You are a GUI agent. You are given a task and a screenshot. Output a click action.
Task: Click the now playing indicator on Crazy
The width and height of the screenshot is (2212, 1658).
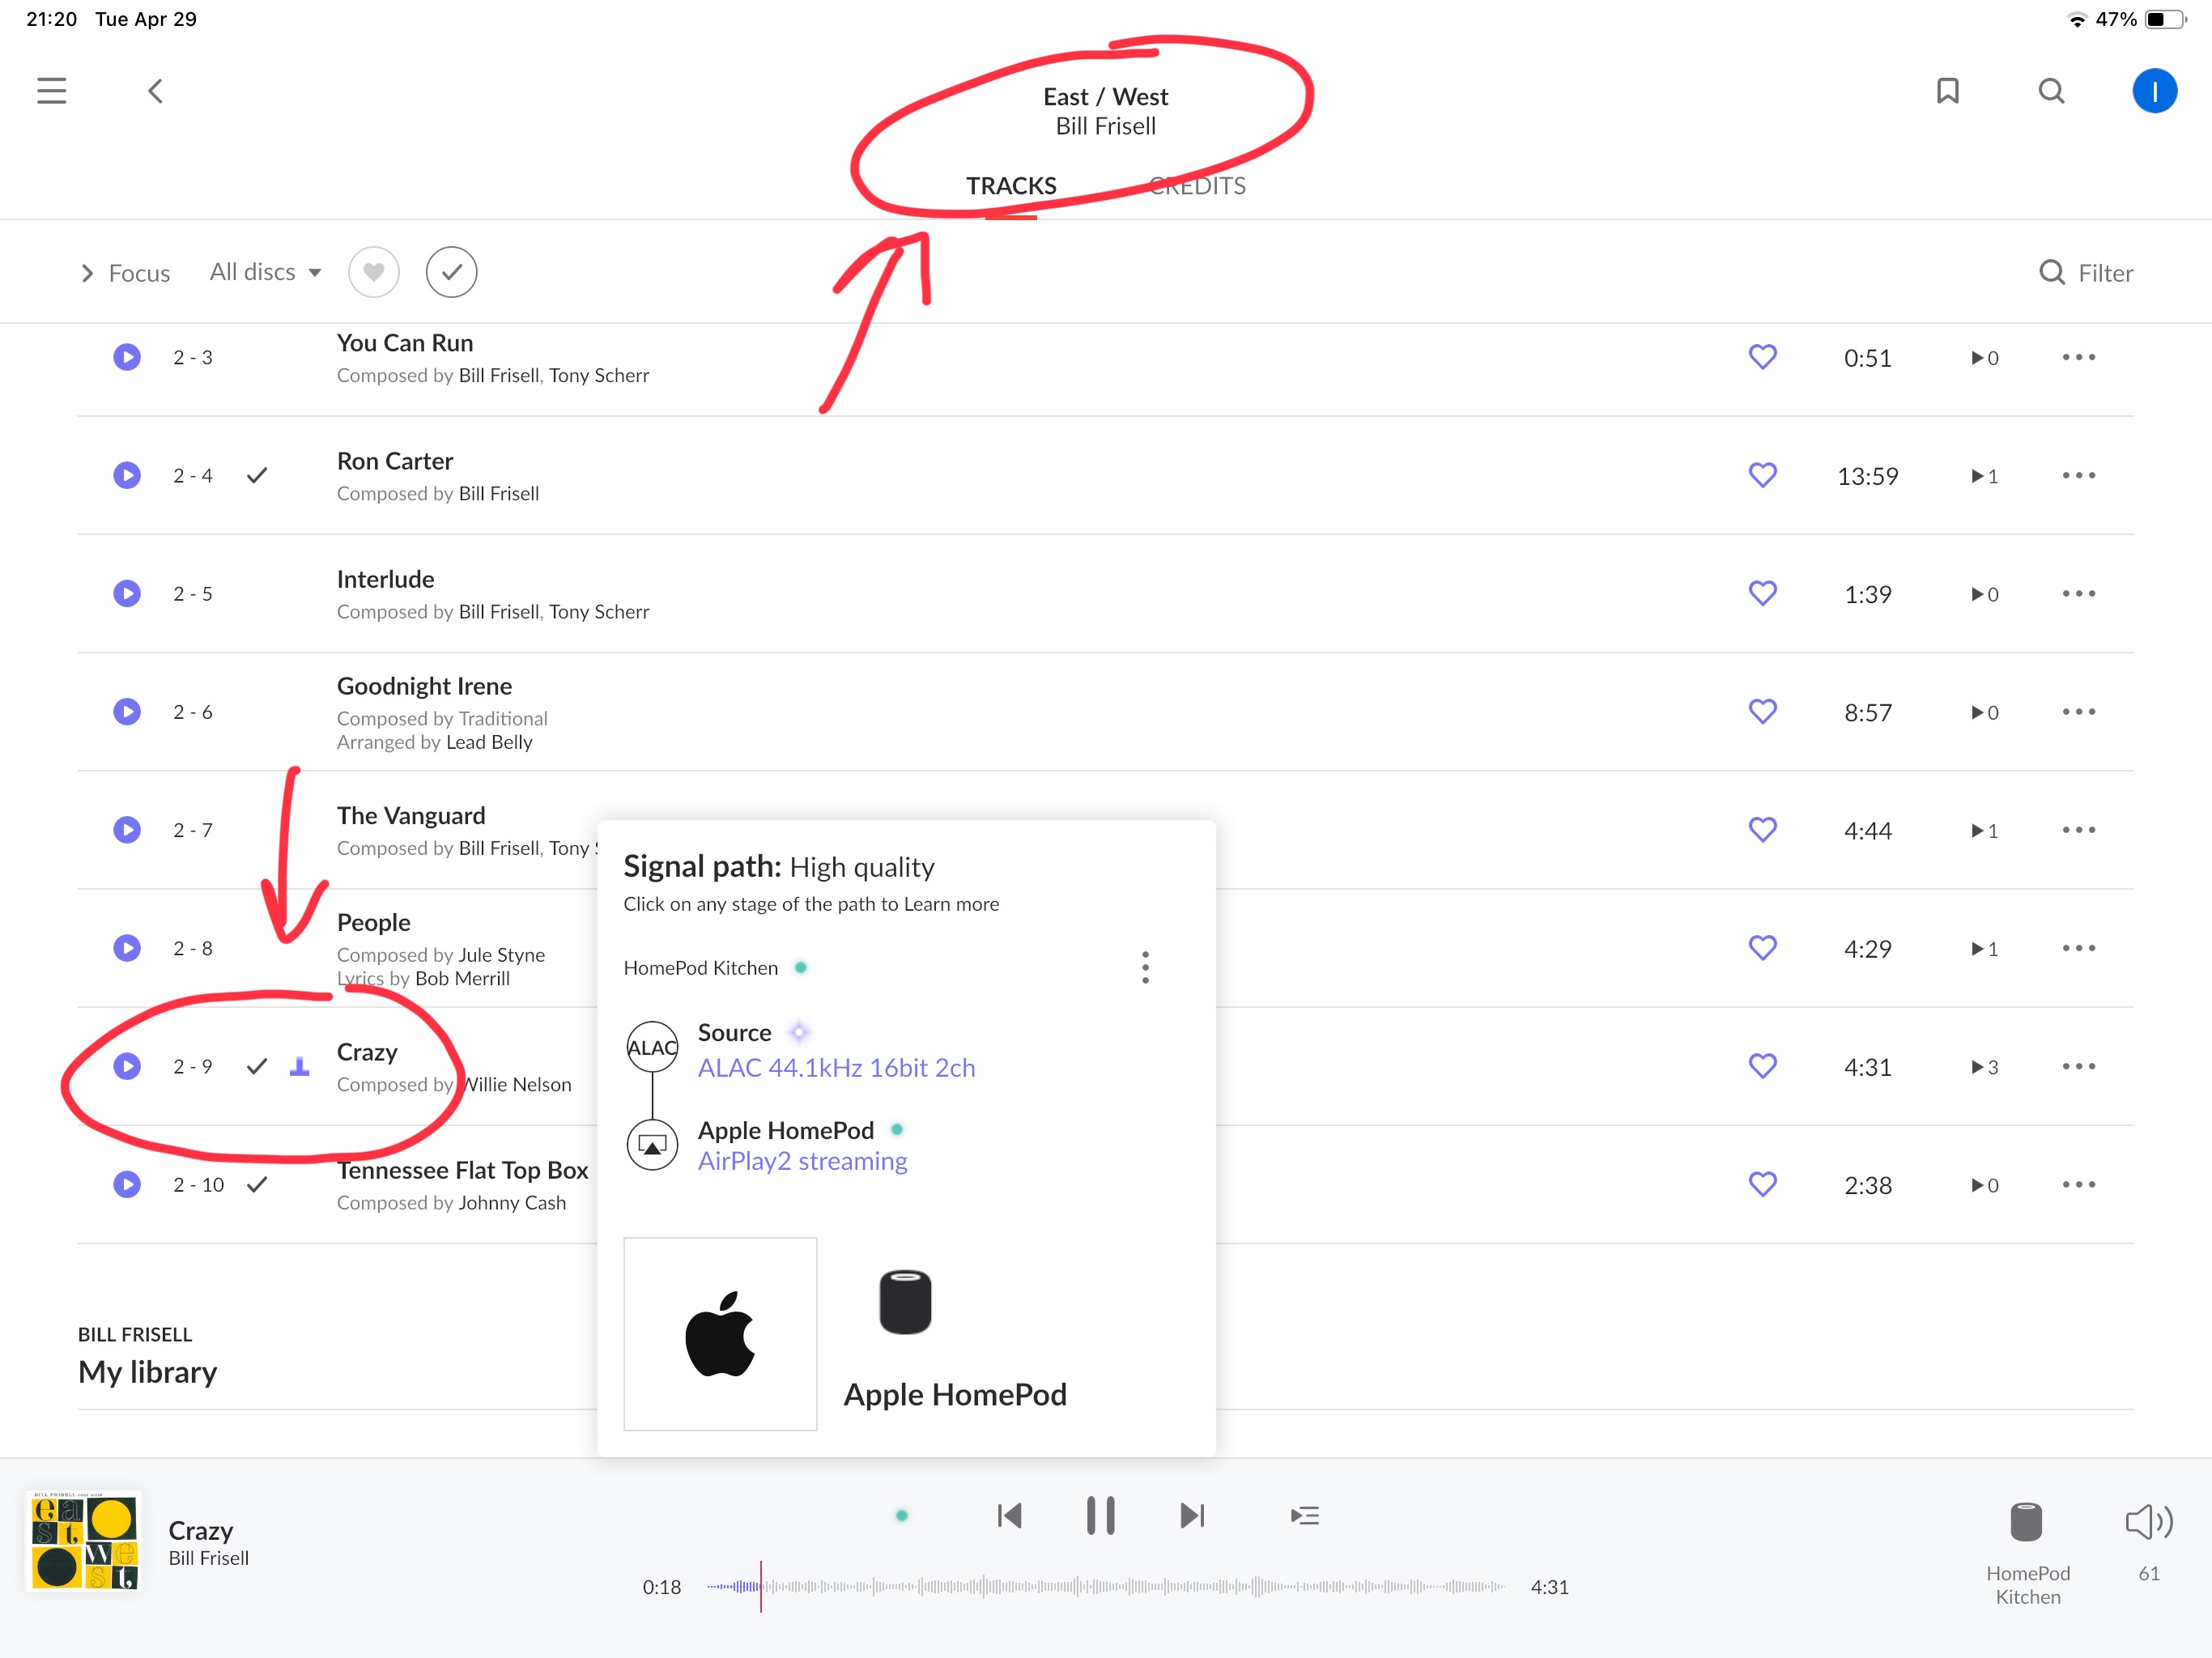(x=299, y=1066)
